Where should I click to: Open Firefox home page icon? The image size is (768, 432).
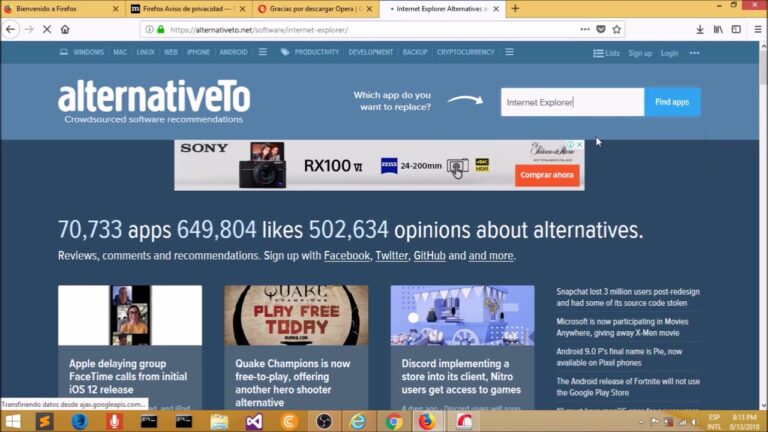pos(65,29)
